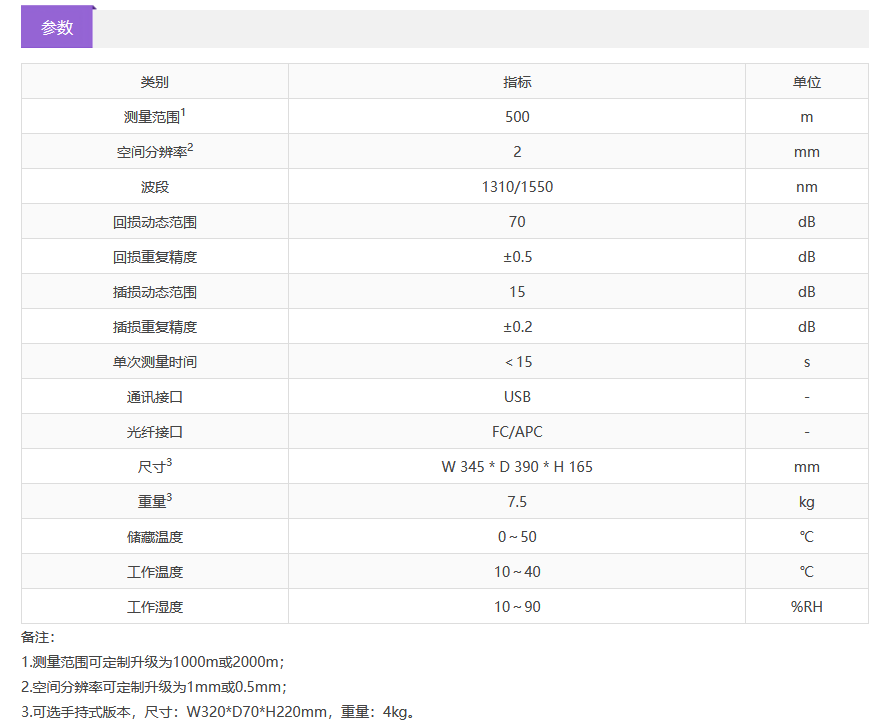Select the 储藏温度 row label

point(155,537)
